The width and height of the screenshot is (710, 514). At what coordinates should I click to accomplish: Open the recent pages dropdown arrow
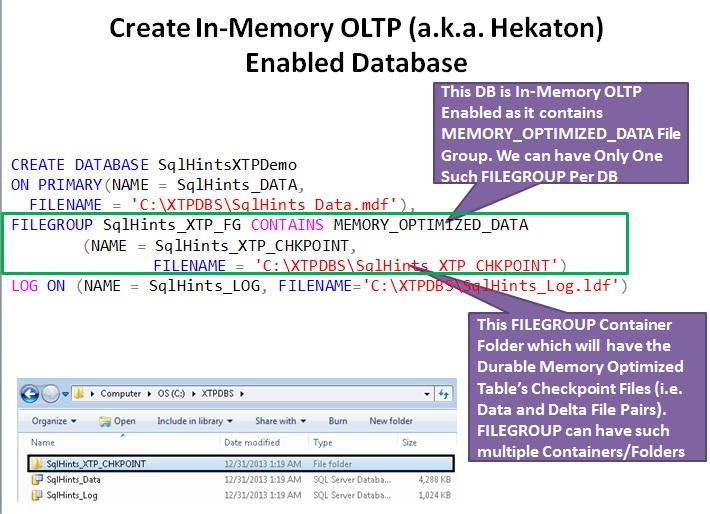(x=64, y=394)
